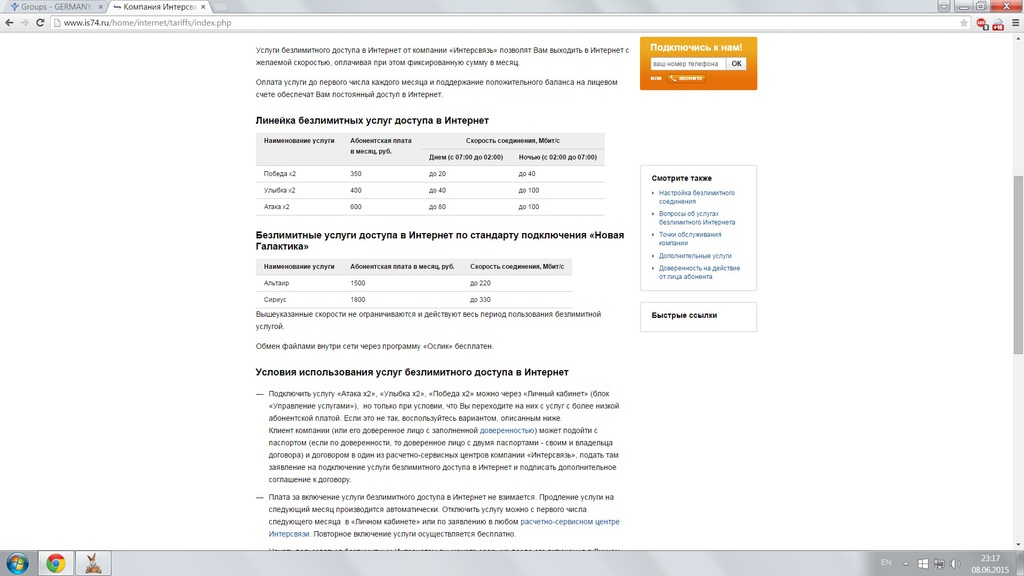This screenshot has width=1024, height=576.
Task: Click the 'доверенностью' hyperlink in the text
Action: [x=507, y=430]
